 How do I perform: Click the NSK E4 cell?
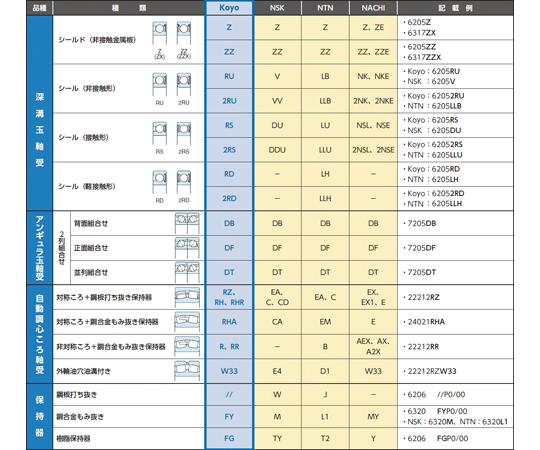point(277,371)
